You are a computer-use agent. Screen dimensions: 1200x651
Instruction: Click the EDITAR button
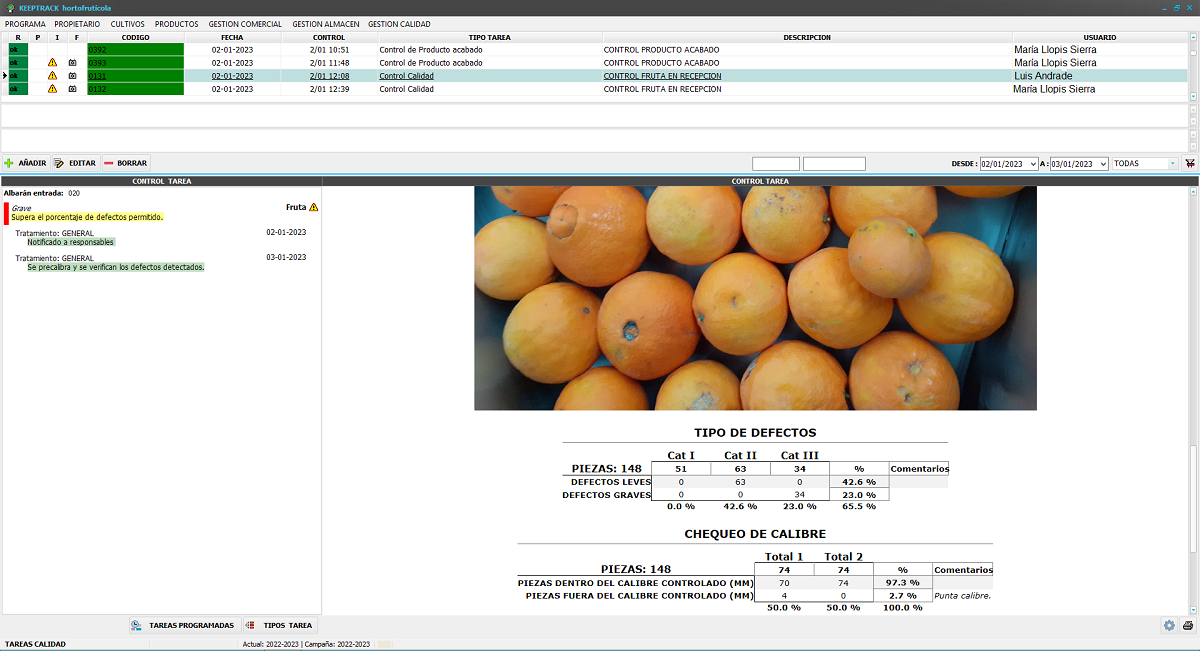(x=75, y=163)
